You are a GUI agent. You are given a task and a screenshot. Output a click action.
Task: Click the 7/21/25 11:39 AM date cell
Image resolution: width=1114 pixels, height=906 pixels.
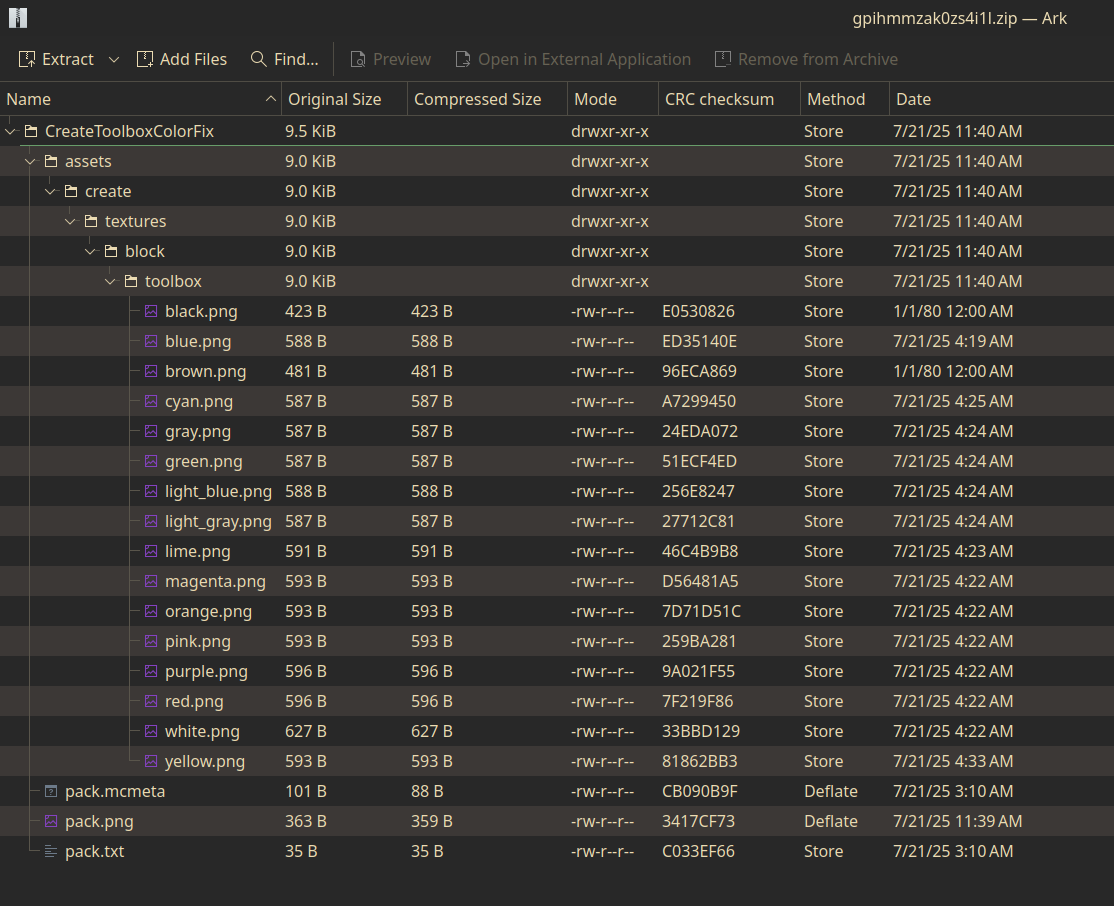[958, 821]
